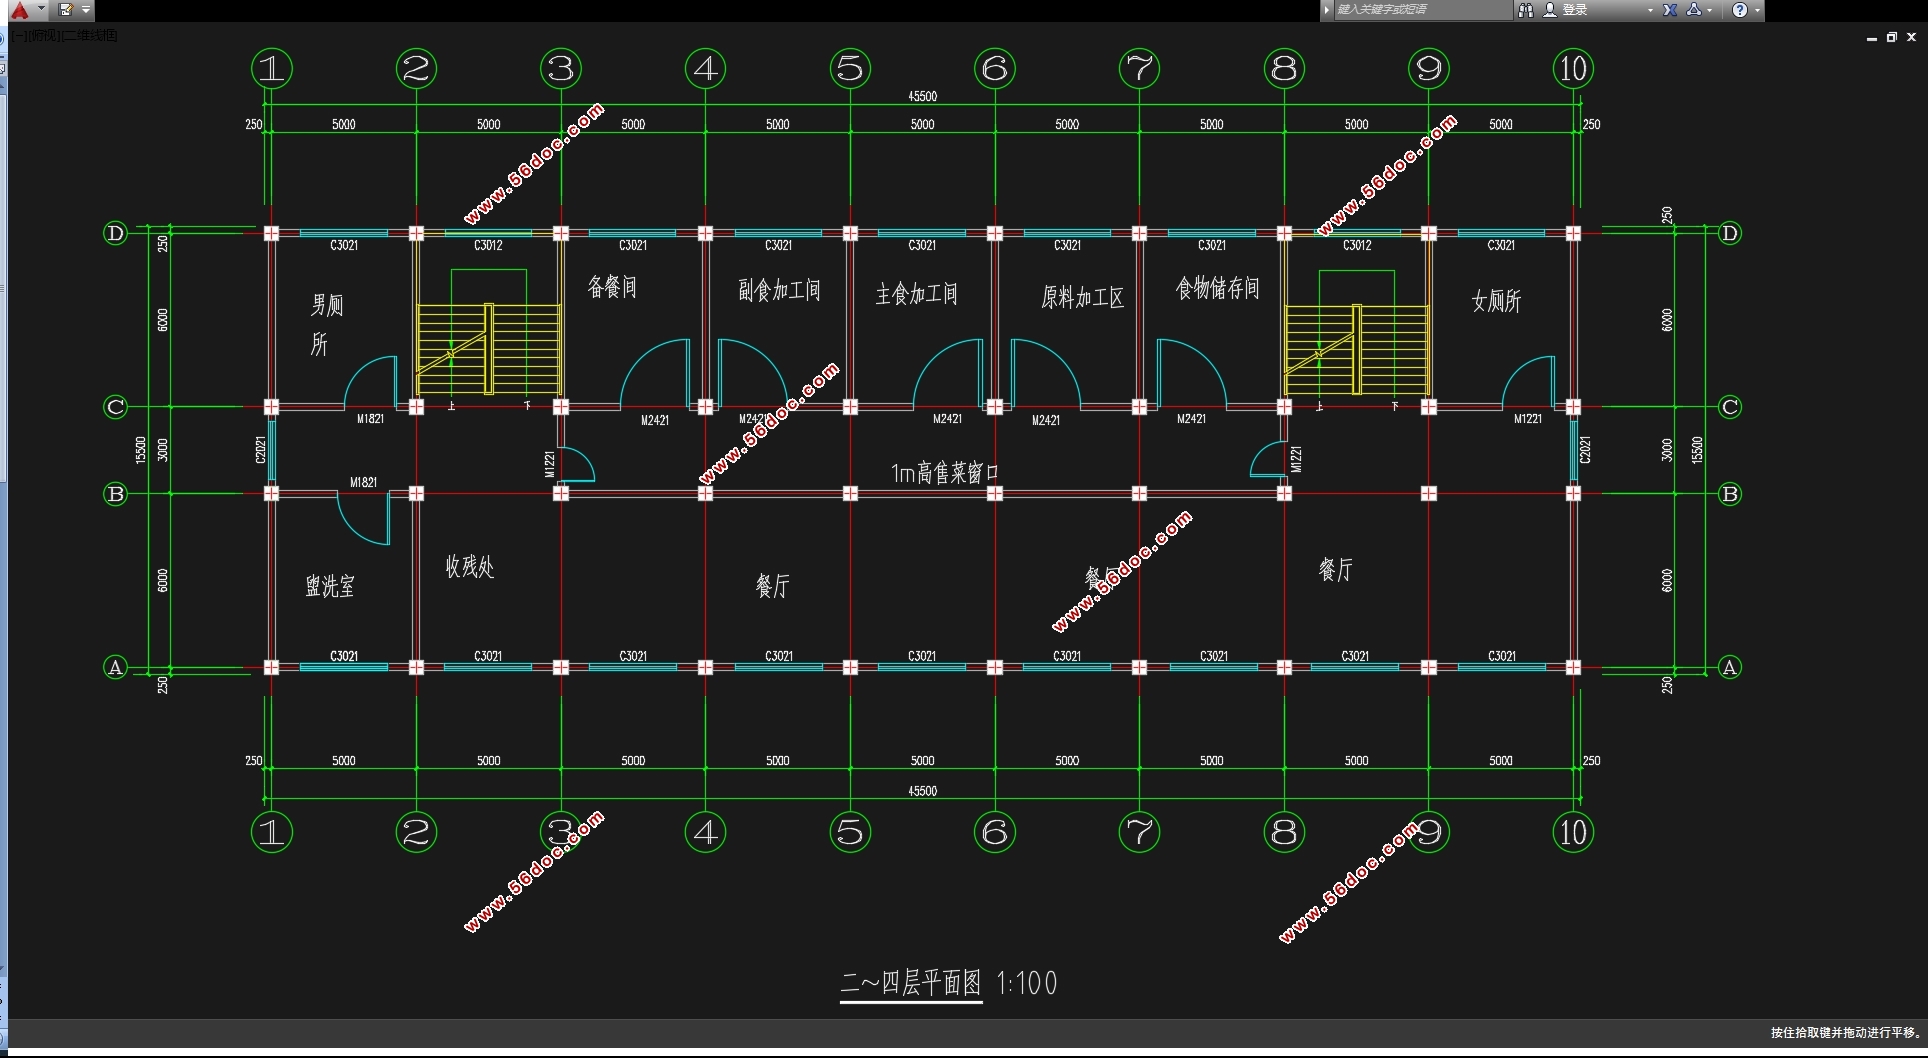The height and width of the screenshot is (1058, 1928).
Task: Expand the application menu dropdown arrow
Action: 41,9
